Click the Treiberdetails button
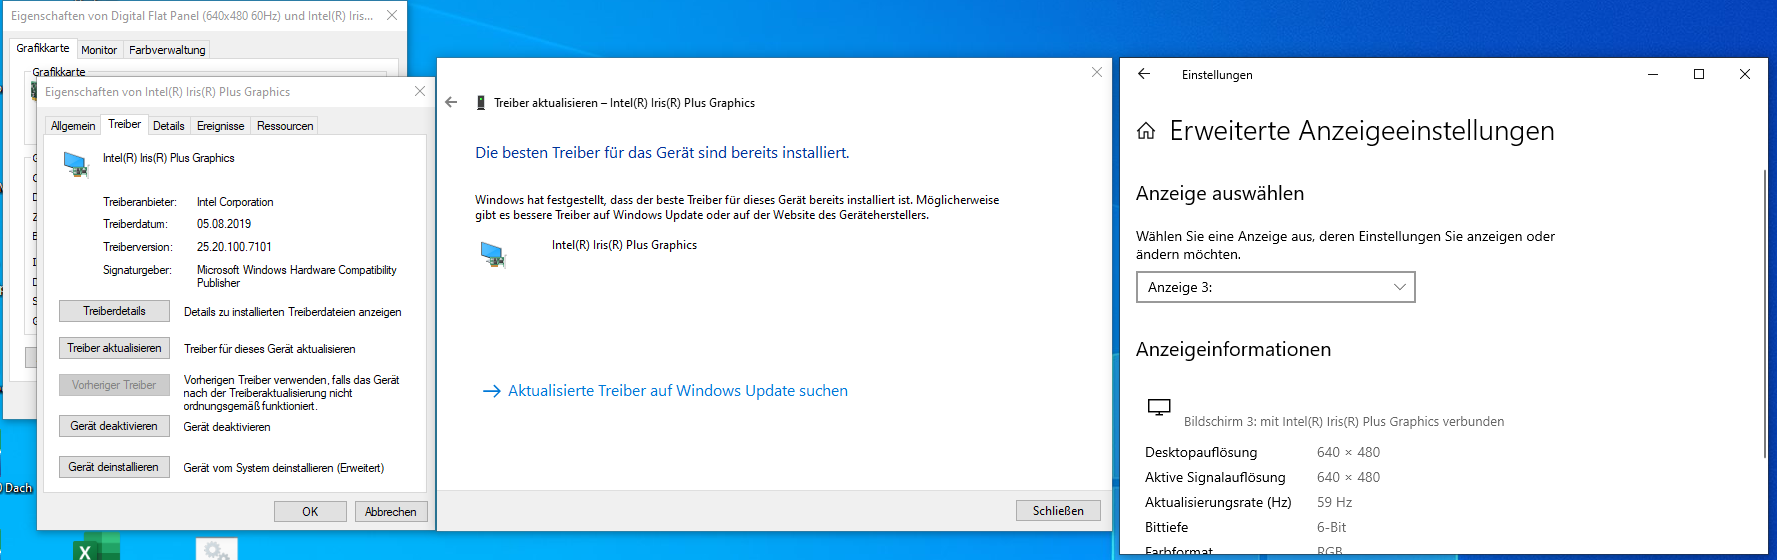Image resolution: width=1777 pixels, height=560 pixels. click(x=114, y=311)
